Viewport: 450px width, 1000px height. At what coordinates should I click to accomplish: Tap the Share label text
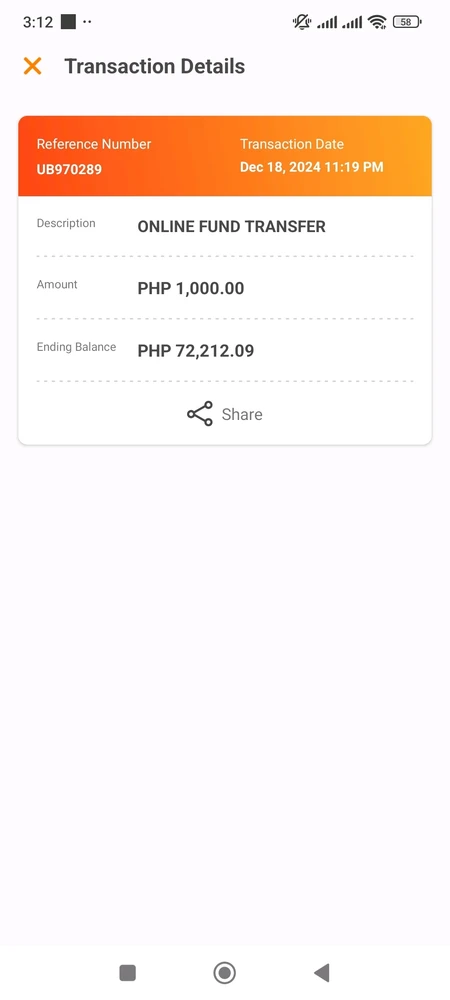pyautogui.click(x=242, y=415)
